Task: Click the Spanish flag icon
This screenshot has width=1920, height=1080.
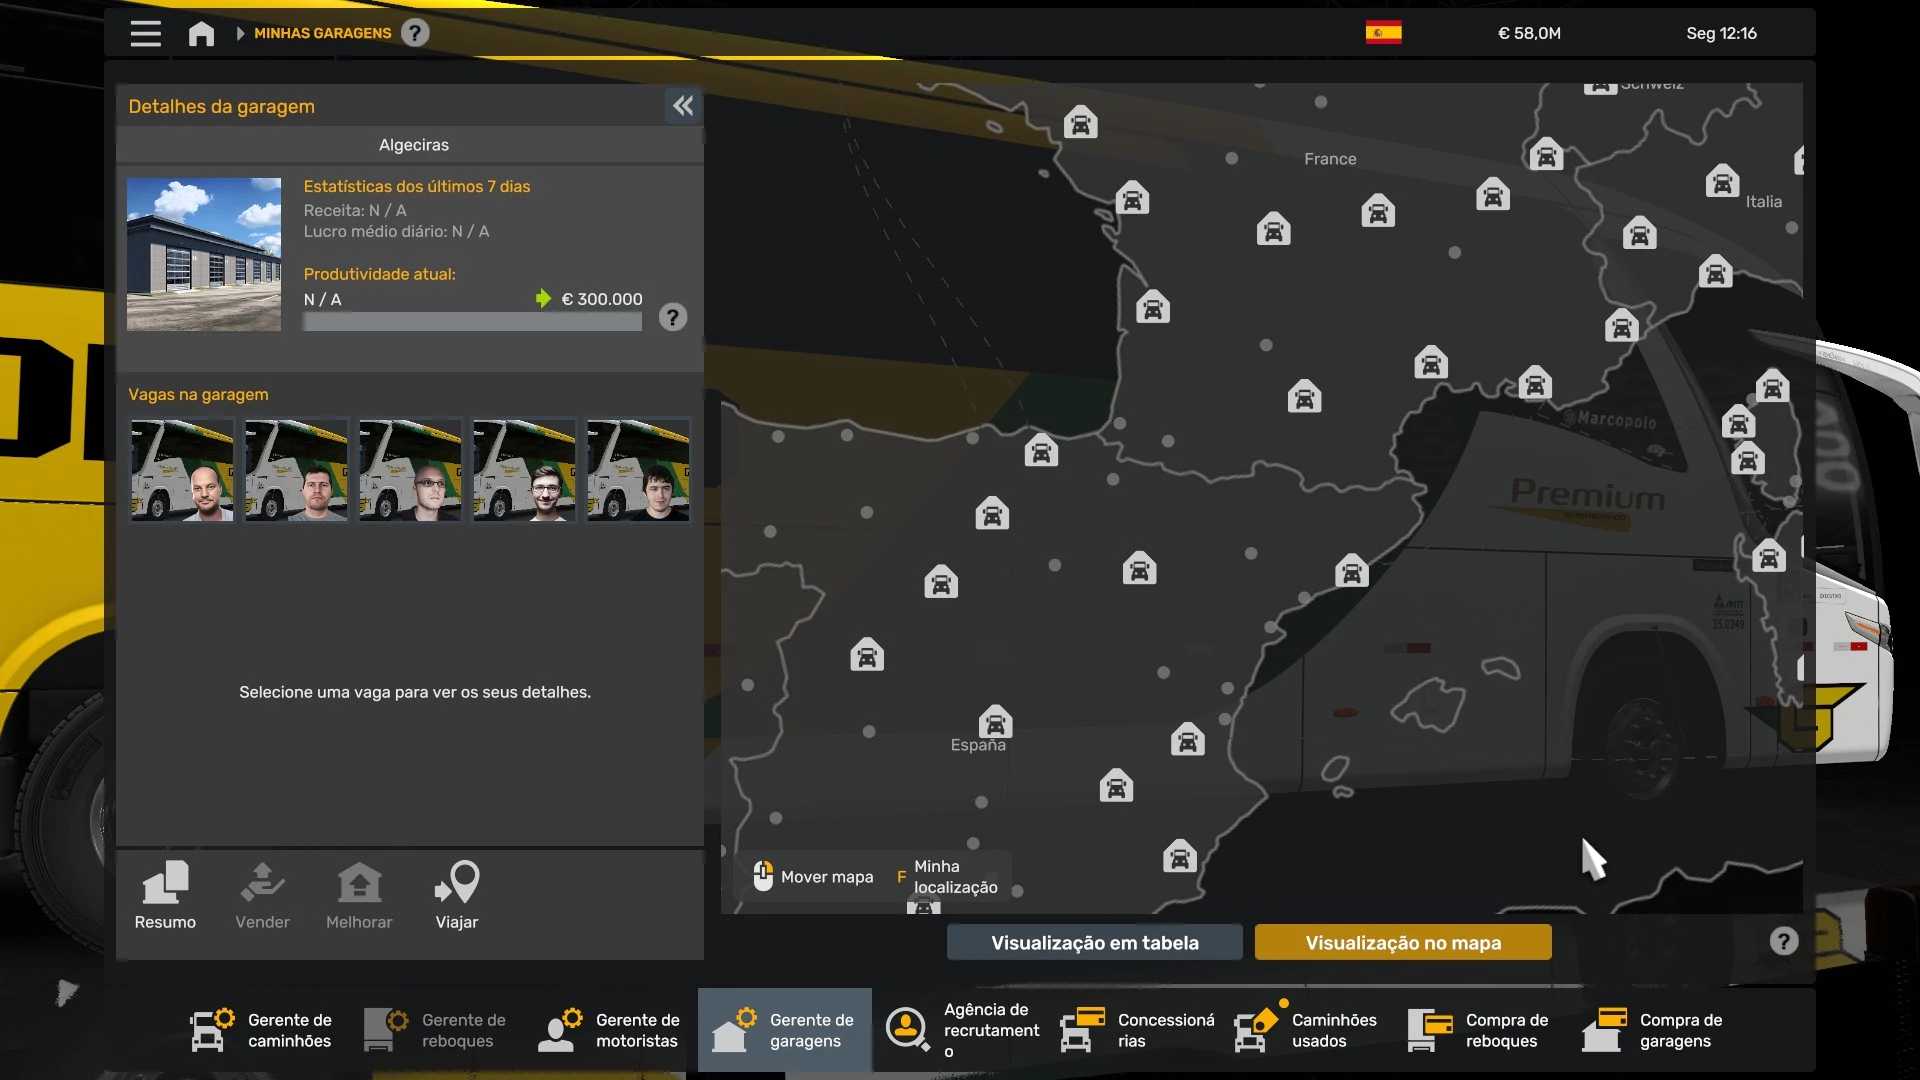Action: [x=1383, y=33]
